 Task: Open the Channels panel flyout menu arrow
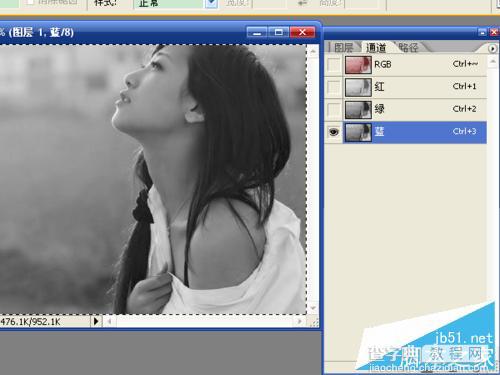click(x=492, y=49)
